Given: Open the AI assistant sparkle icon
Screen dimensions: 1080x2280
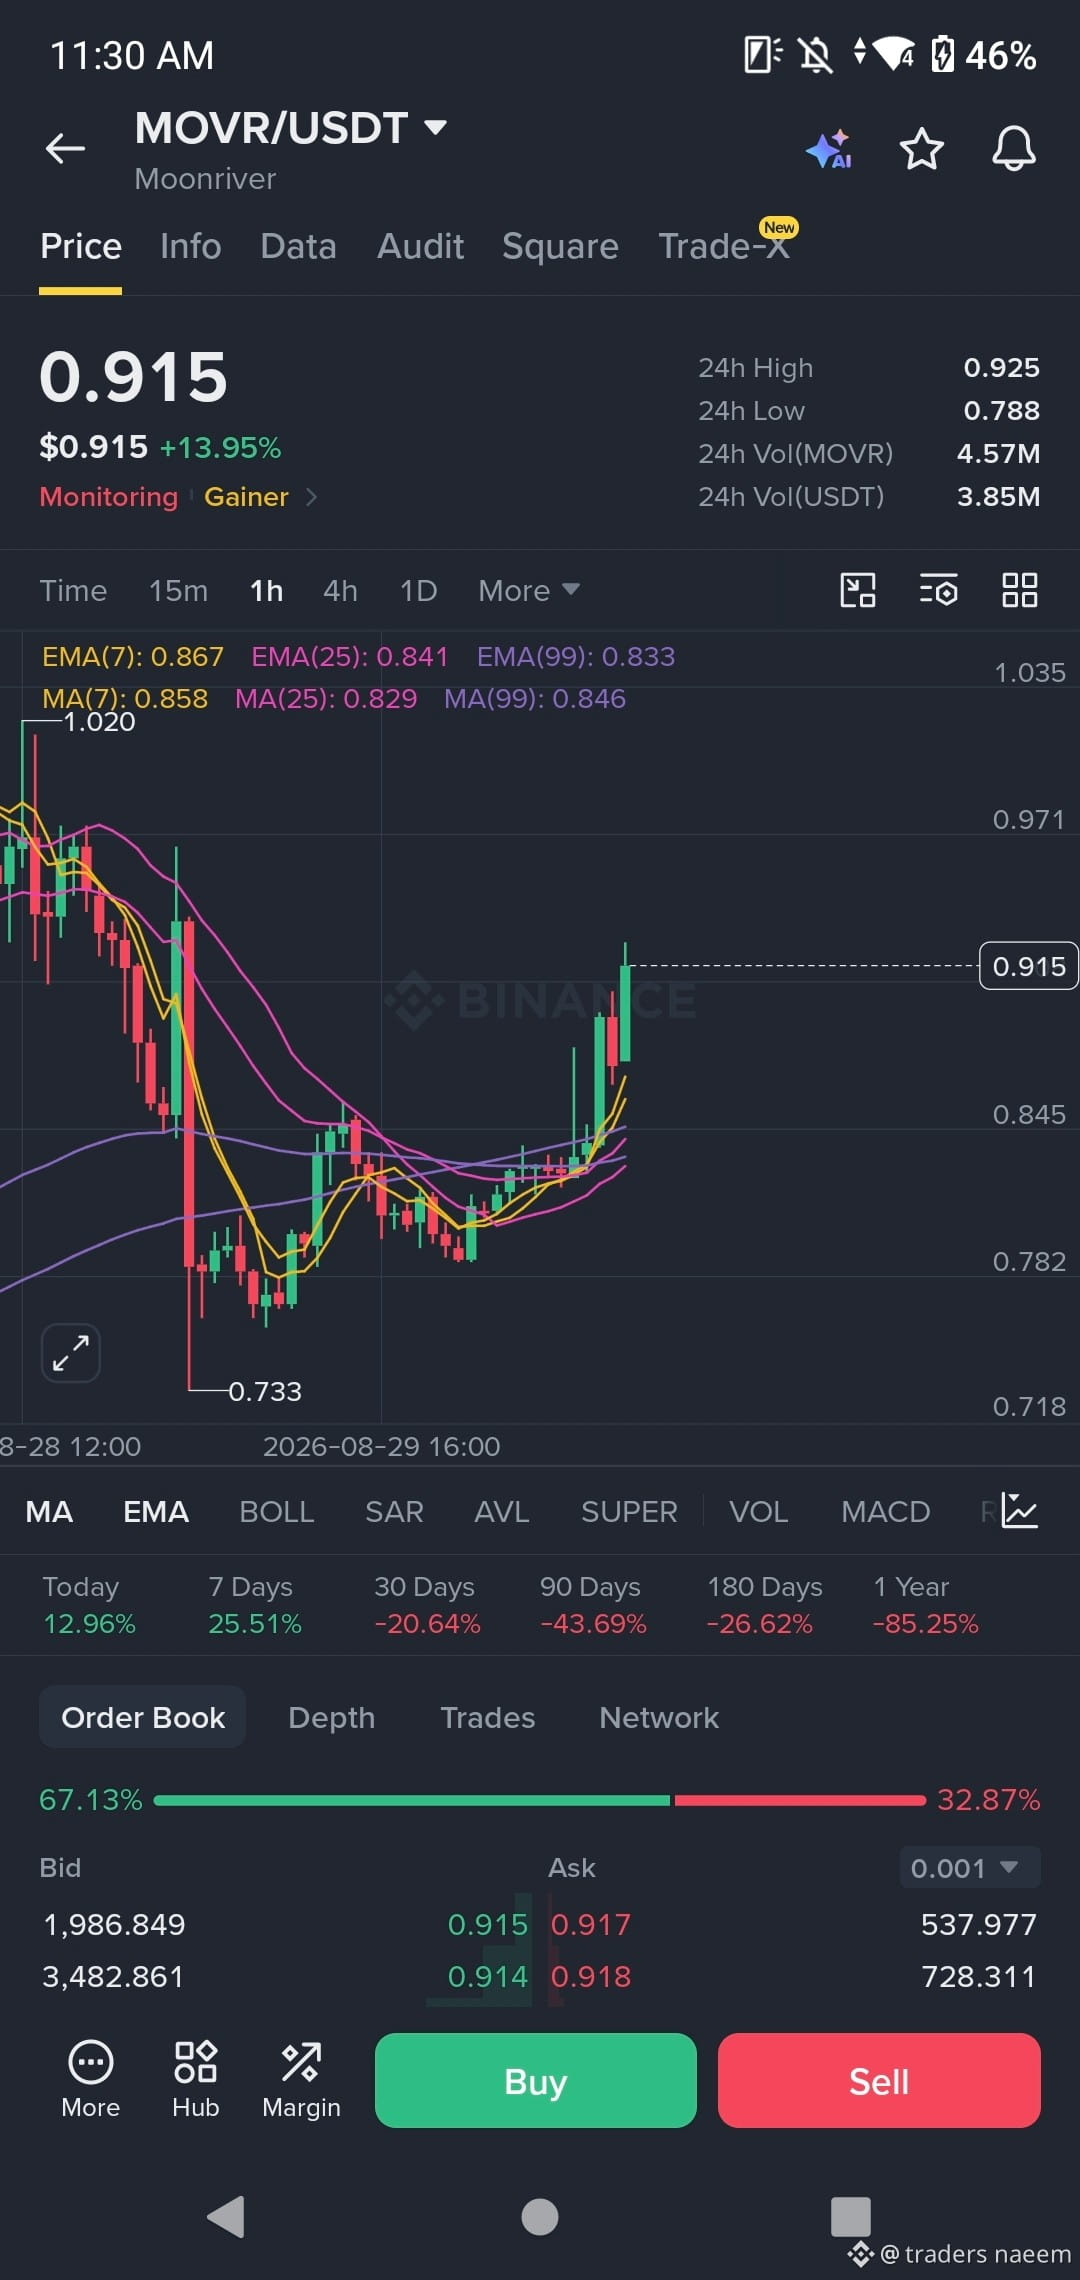Looking at the screenshot, I should 829,149.
